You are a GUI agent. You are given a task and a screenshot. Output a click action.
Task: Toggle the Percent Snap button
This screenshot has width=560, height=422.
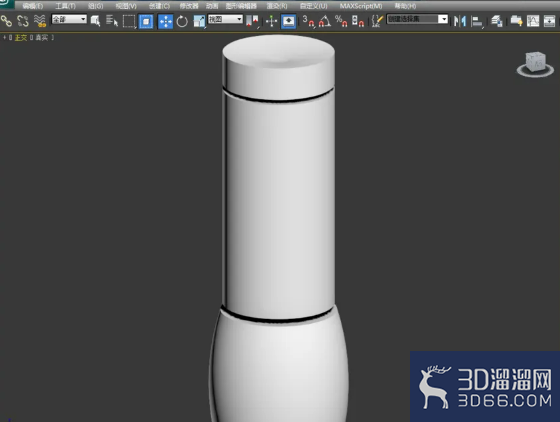341,21
